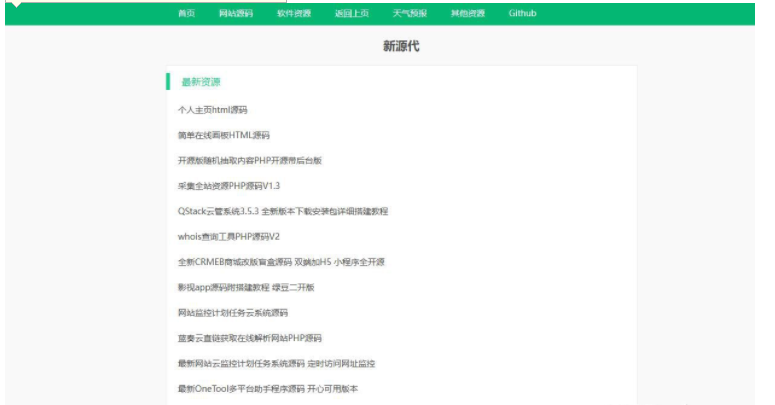This screenshot has width=775, height=405.
Task: Click whois查询工具PHP源码V2 link
Action: [x=229, y=237]
